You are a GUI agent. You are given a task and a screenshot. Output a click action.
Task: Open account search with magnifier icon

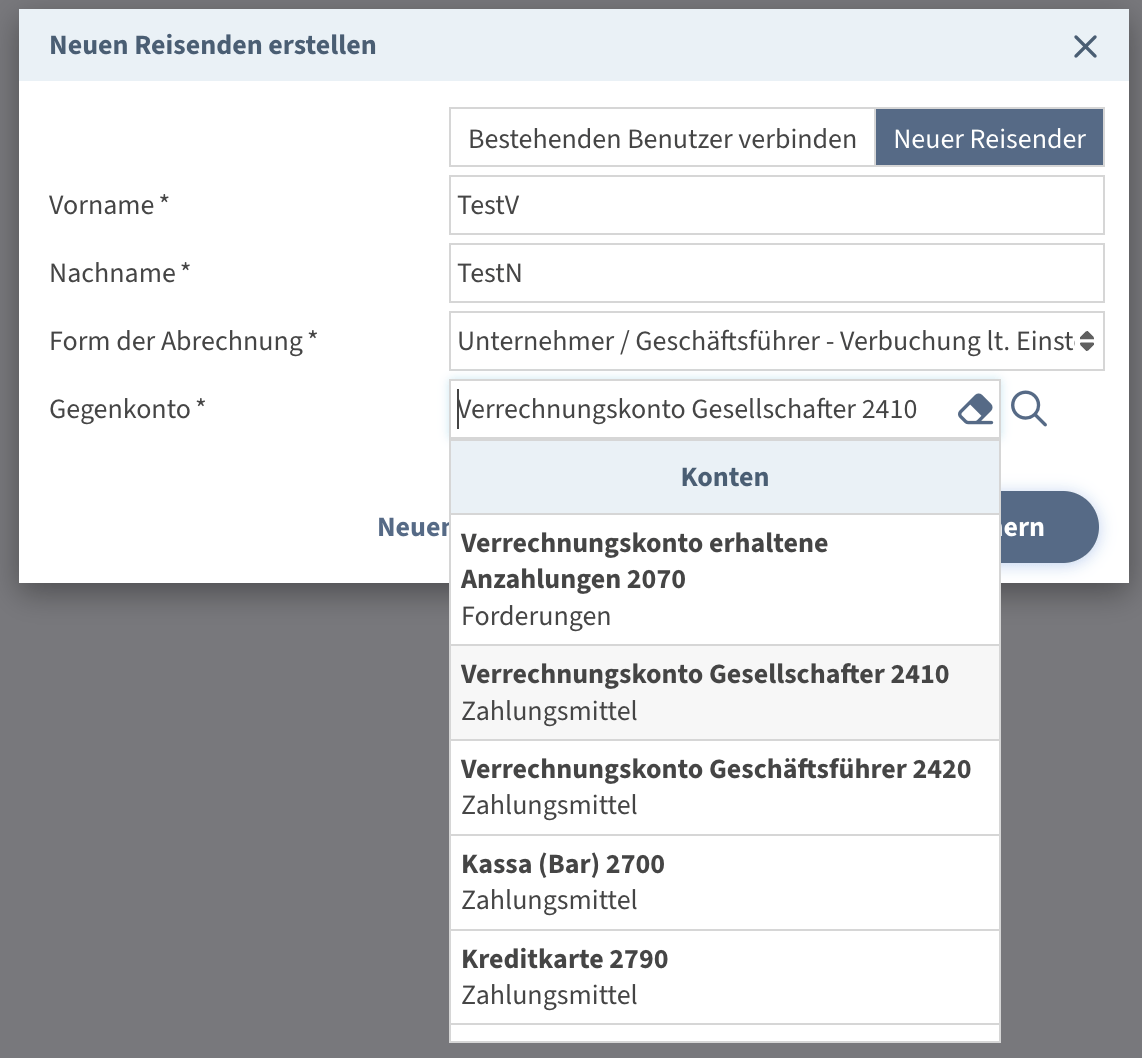pyautogui.click(x=1029, y=409)
